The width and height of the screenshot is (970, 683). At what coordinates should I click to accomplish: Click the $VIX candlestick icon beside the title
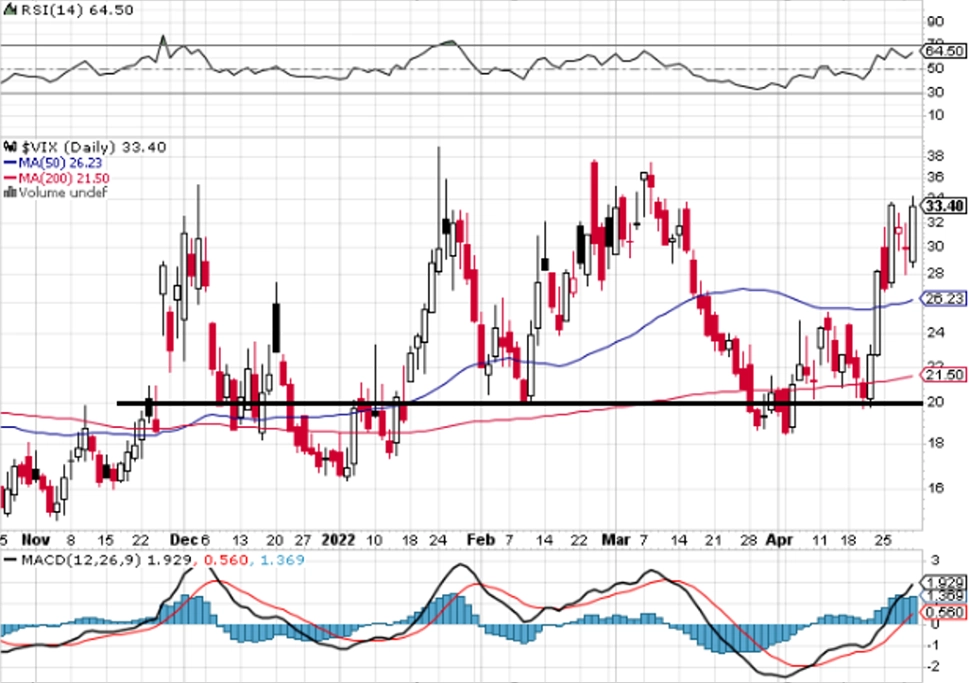(10, 147)
